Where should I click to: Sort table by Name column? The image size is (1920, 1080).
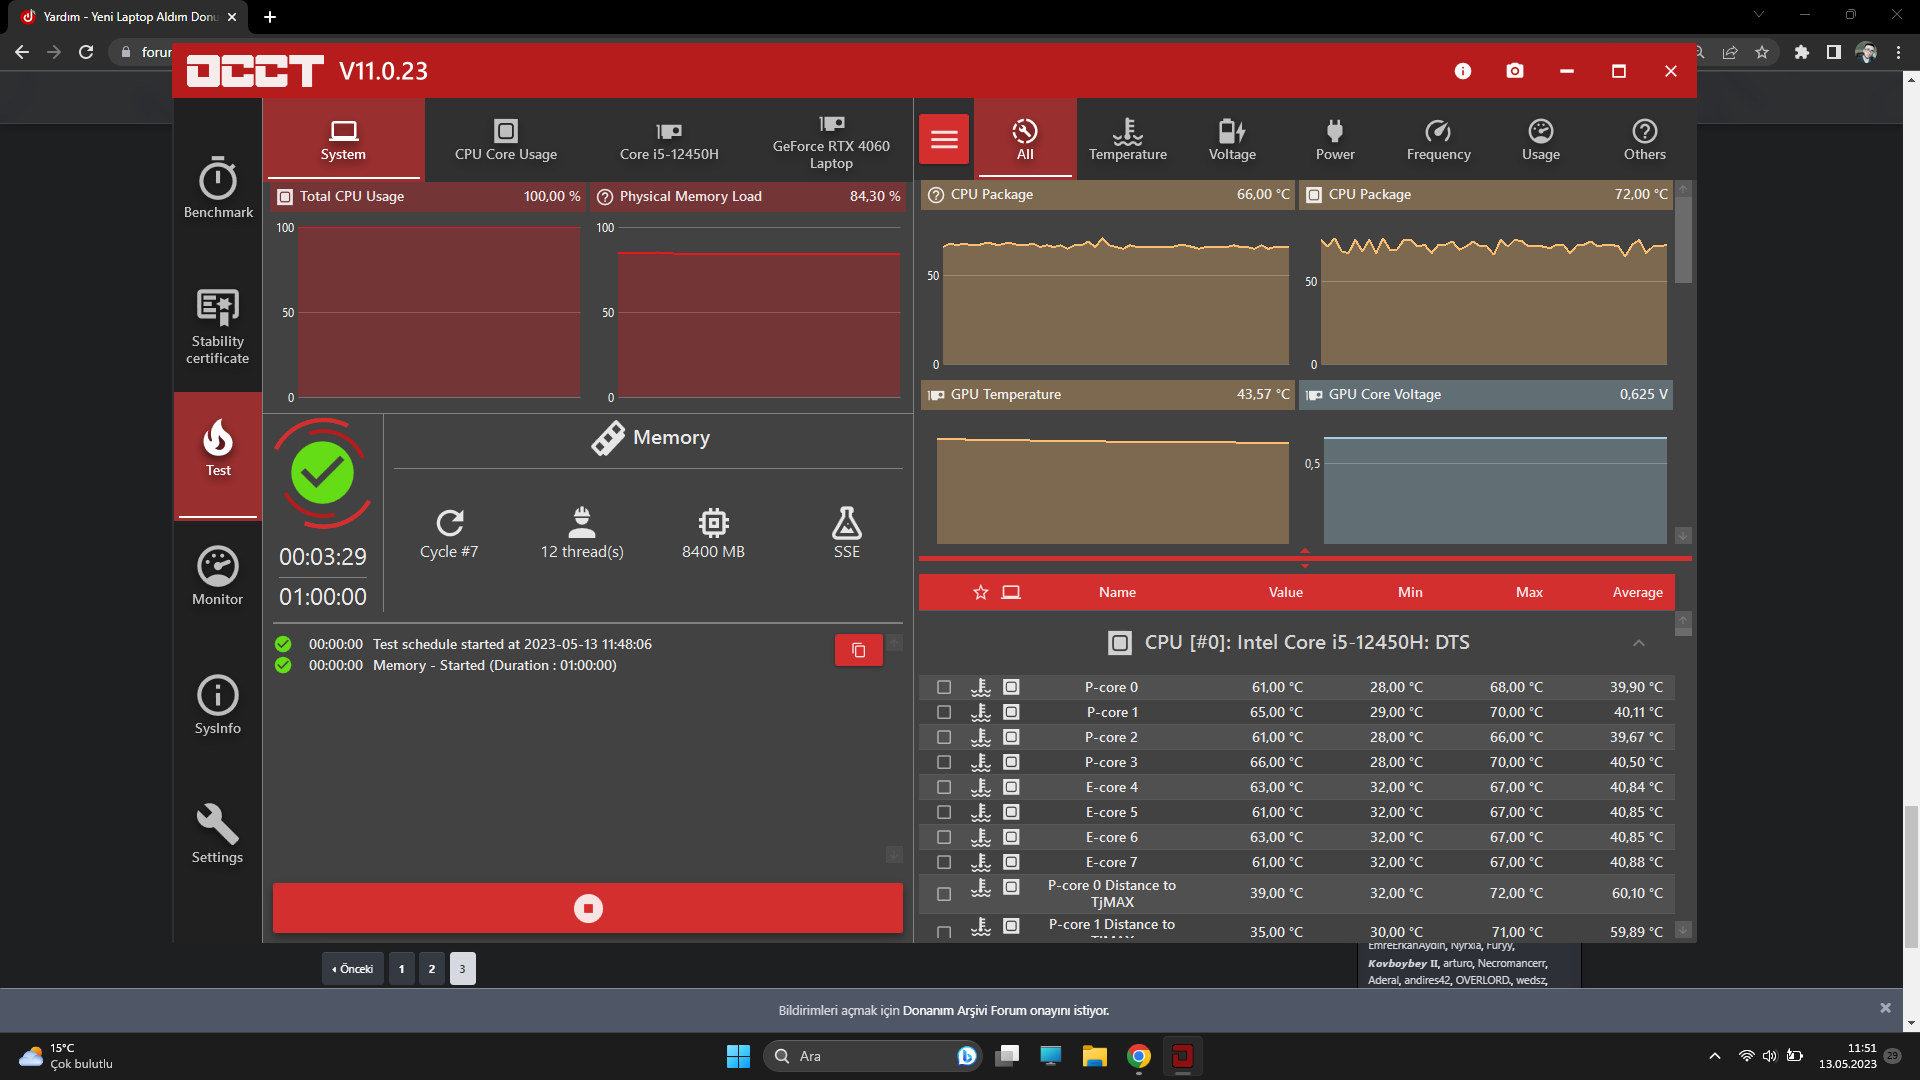click(1117, 592)
